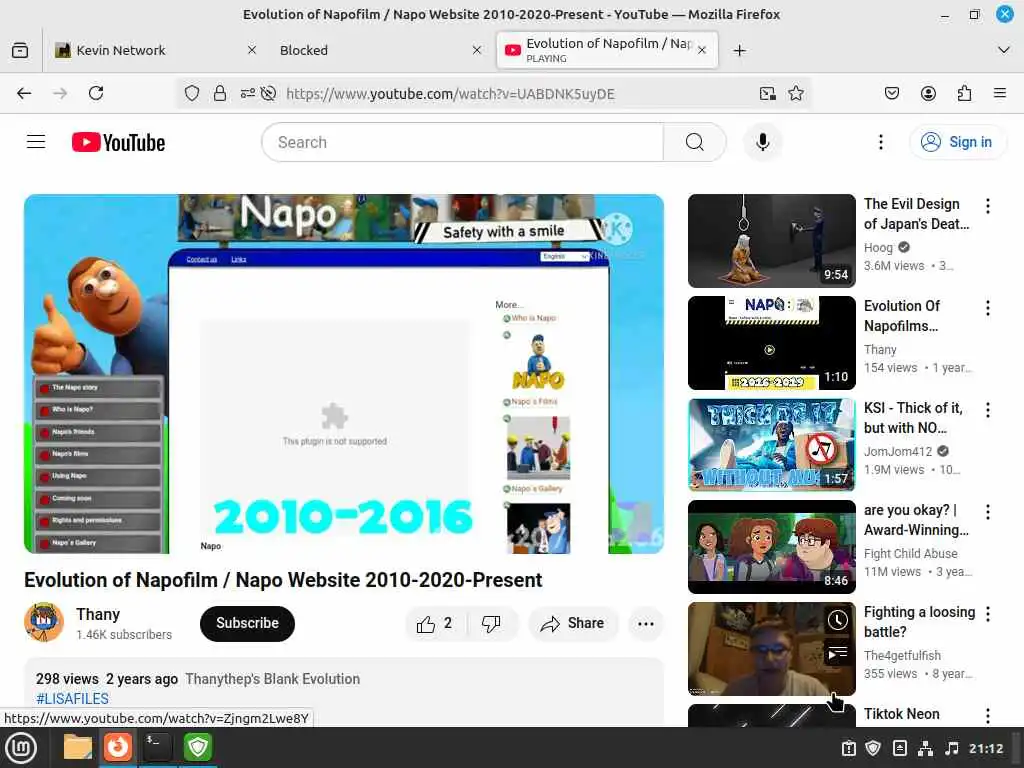Open options for are you okay video
Image resolution: width=1024 pixels, height=768 pixels.
click(987, 512)
